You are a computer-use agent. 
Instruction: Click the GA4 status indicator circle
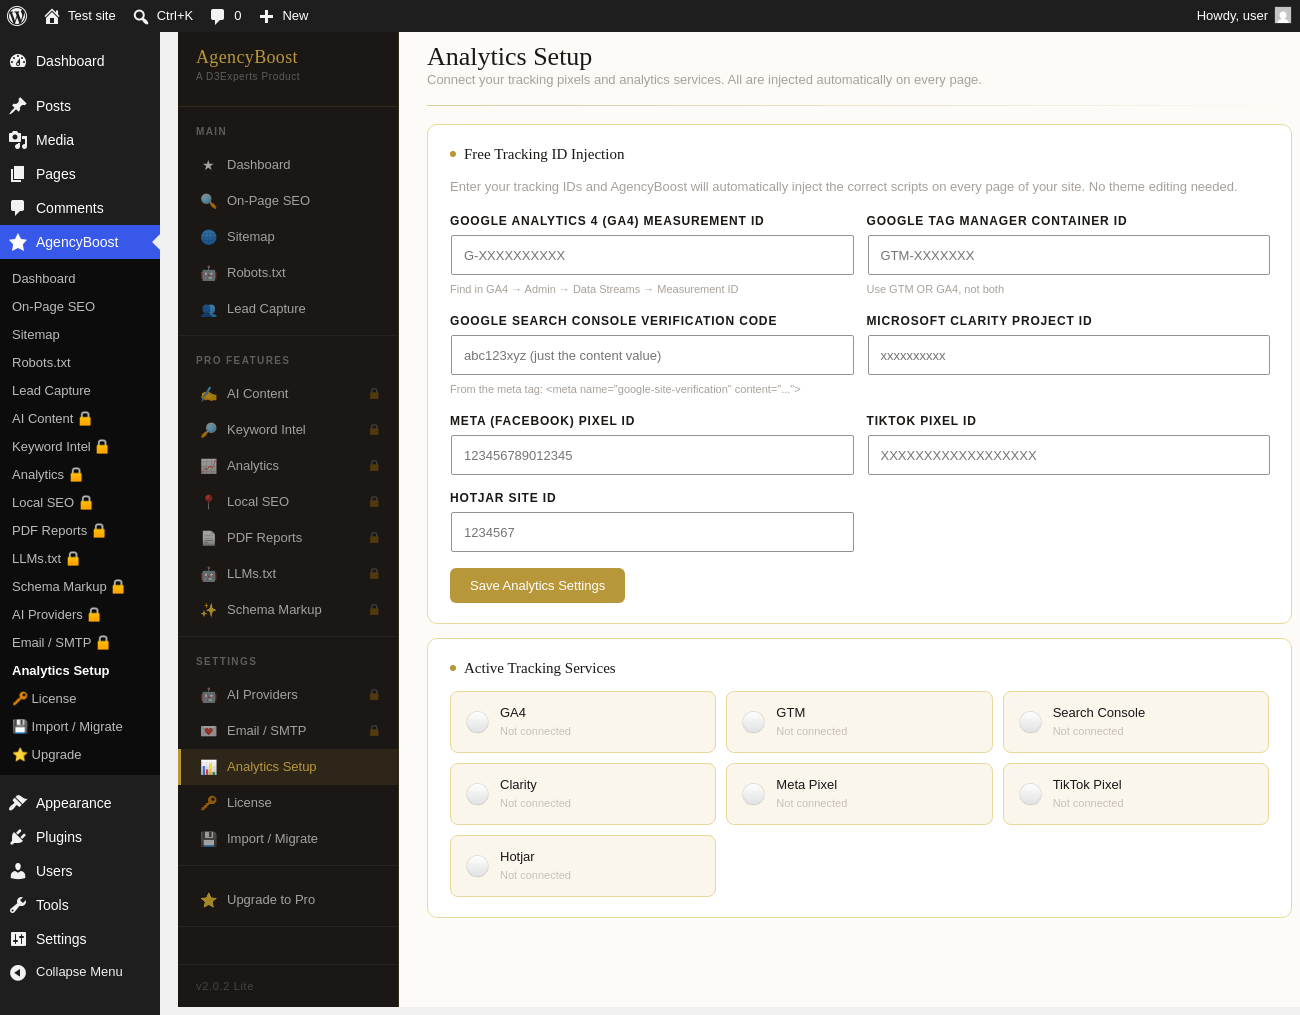[x=478, y=722]
